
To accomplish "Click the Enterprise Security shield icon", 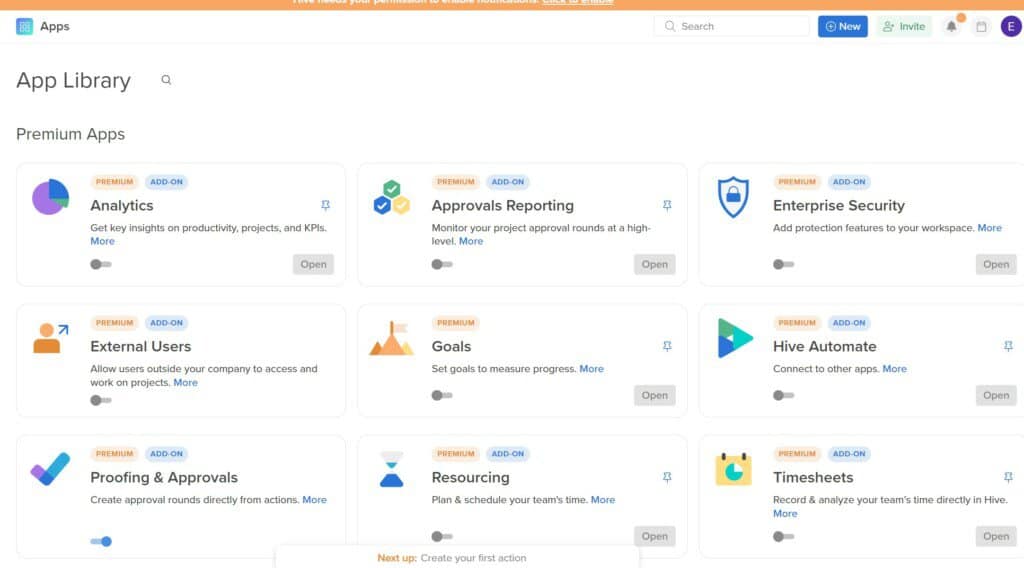I will click(733, 197).
